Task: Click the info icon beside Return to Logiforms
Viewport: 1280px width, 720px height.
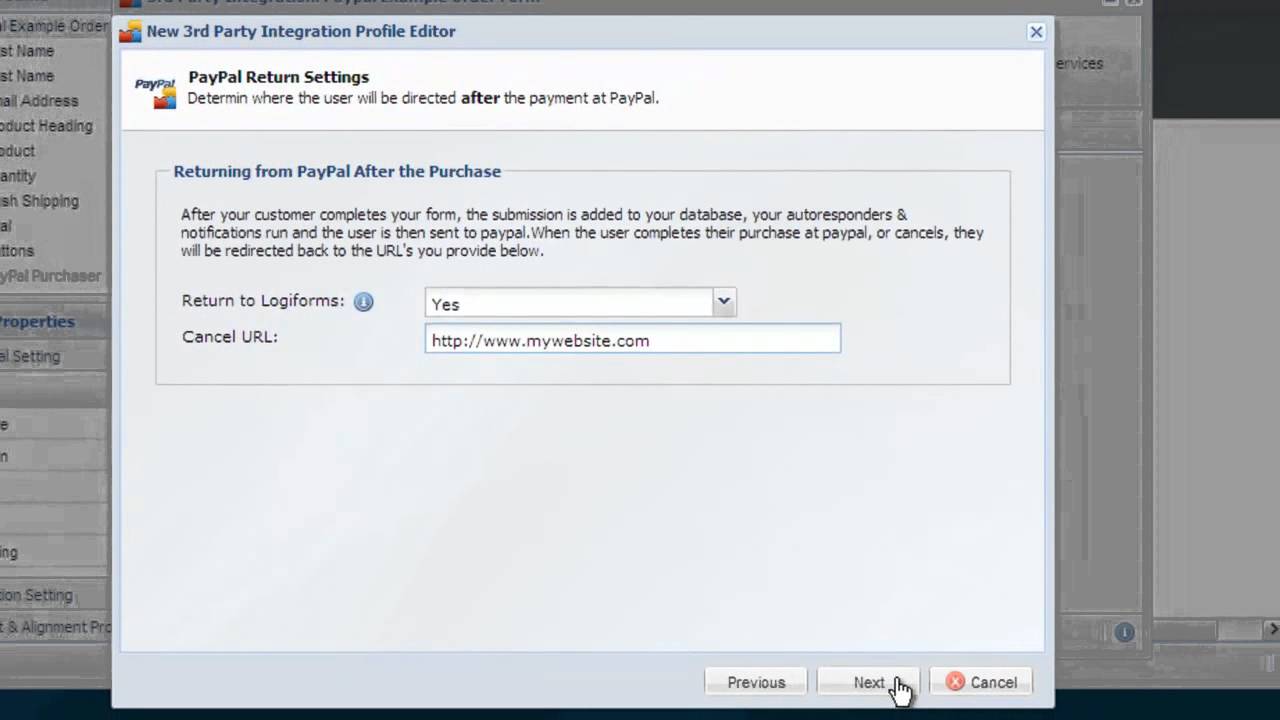Action: pos(363,302)
